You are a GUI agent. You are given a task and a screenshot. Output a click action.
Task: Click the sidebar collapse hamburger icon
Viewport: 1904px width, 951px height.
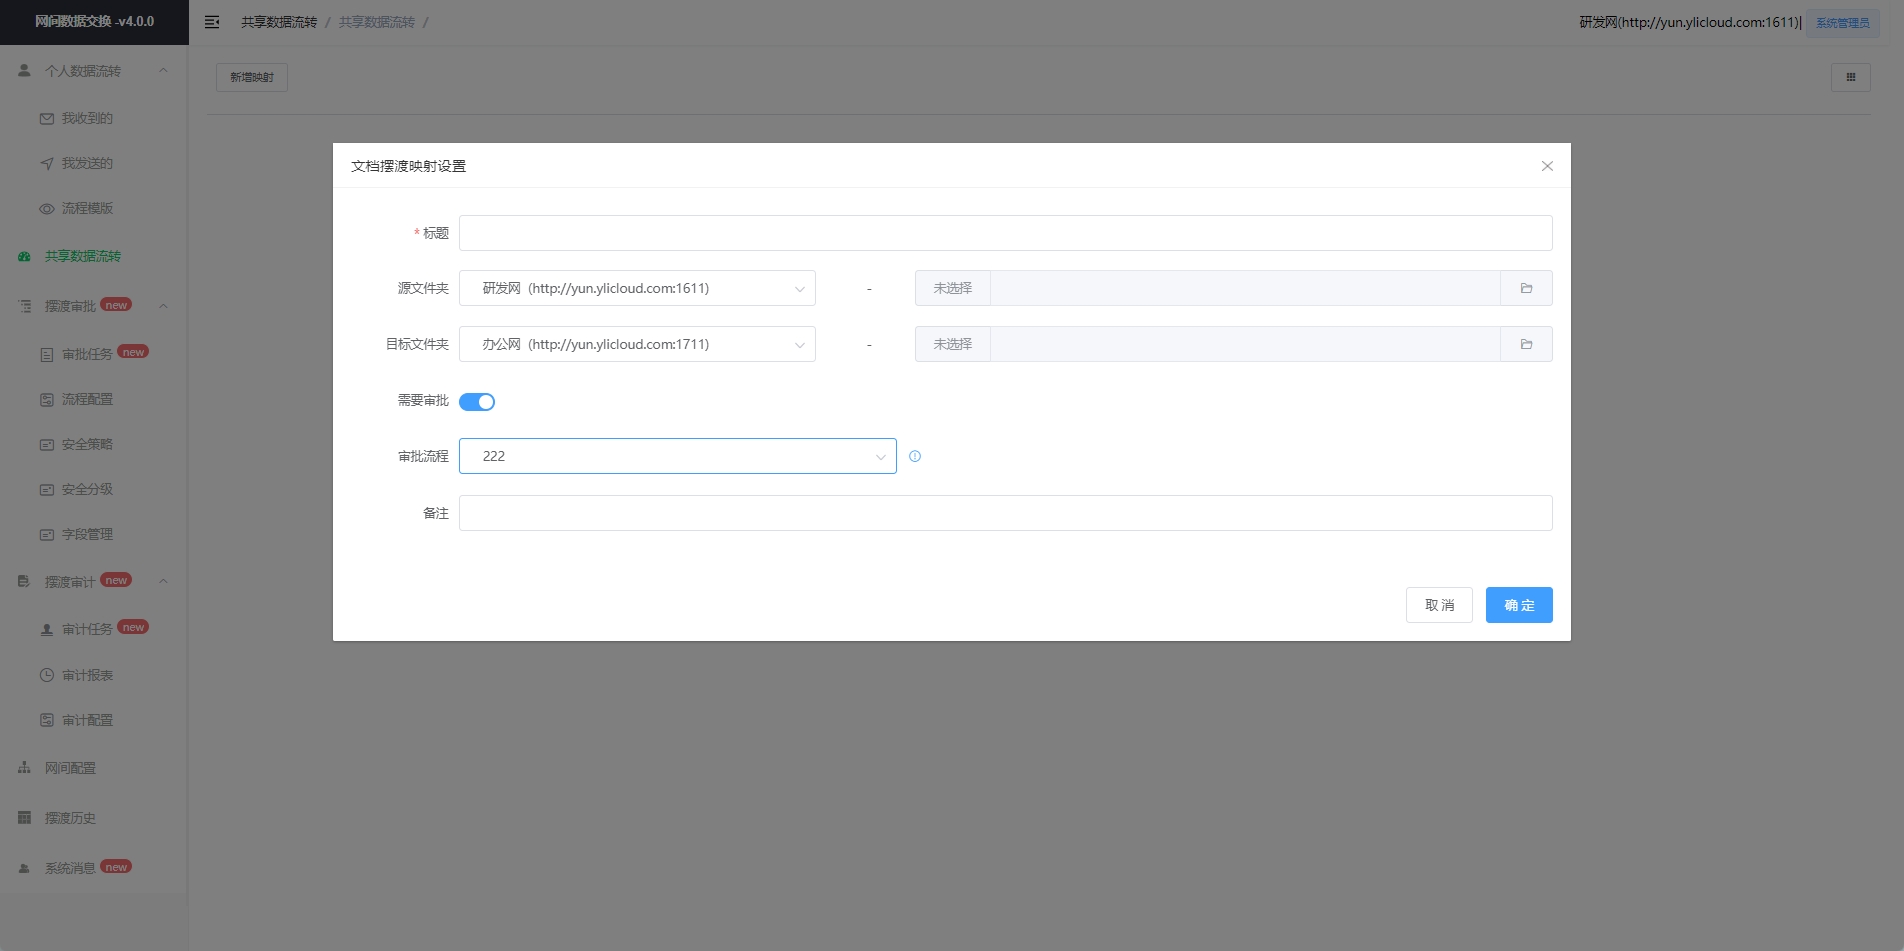click(212, 22)
